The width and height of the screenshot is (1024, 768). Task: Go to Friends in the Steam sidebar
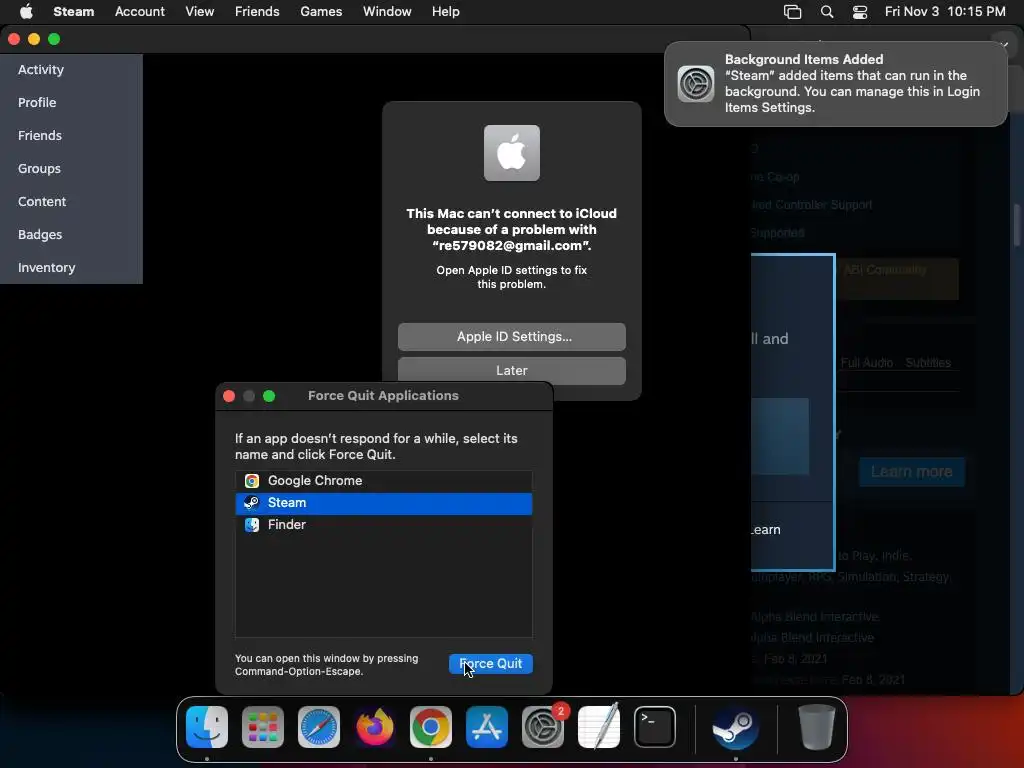40,136
